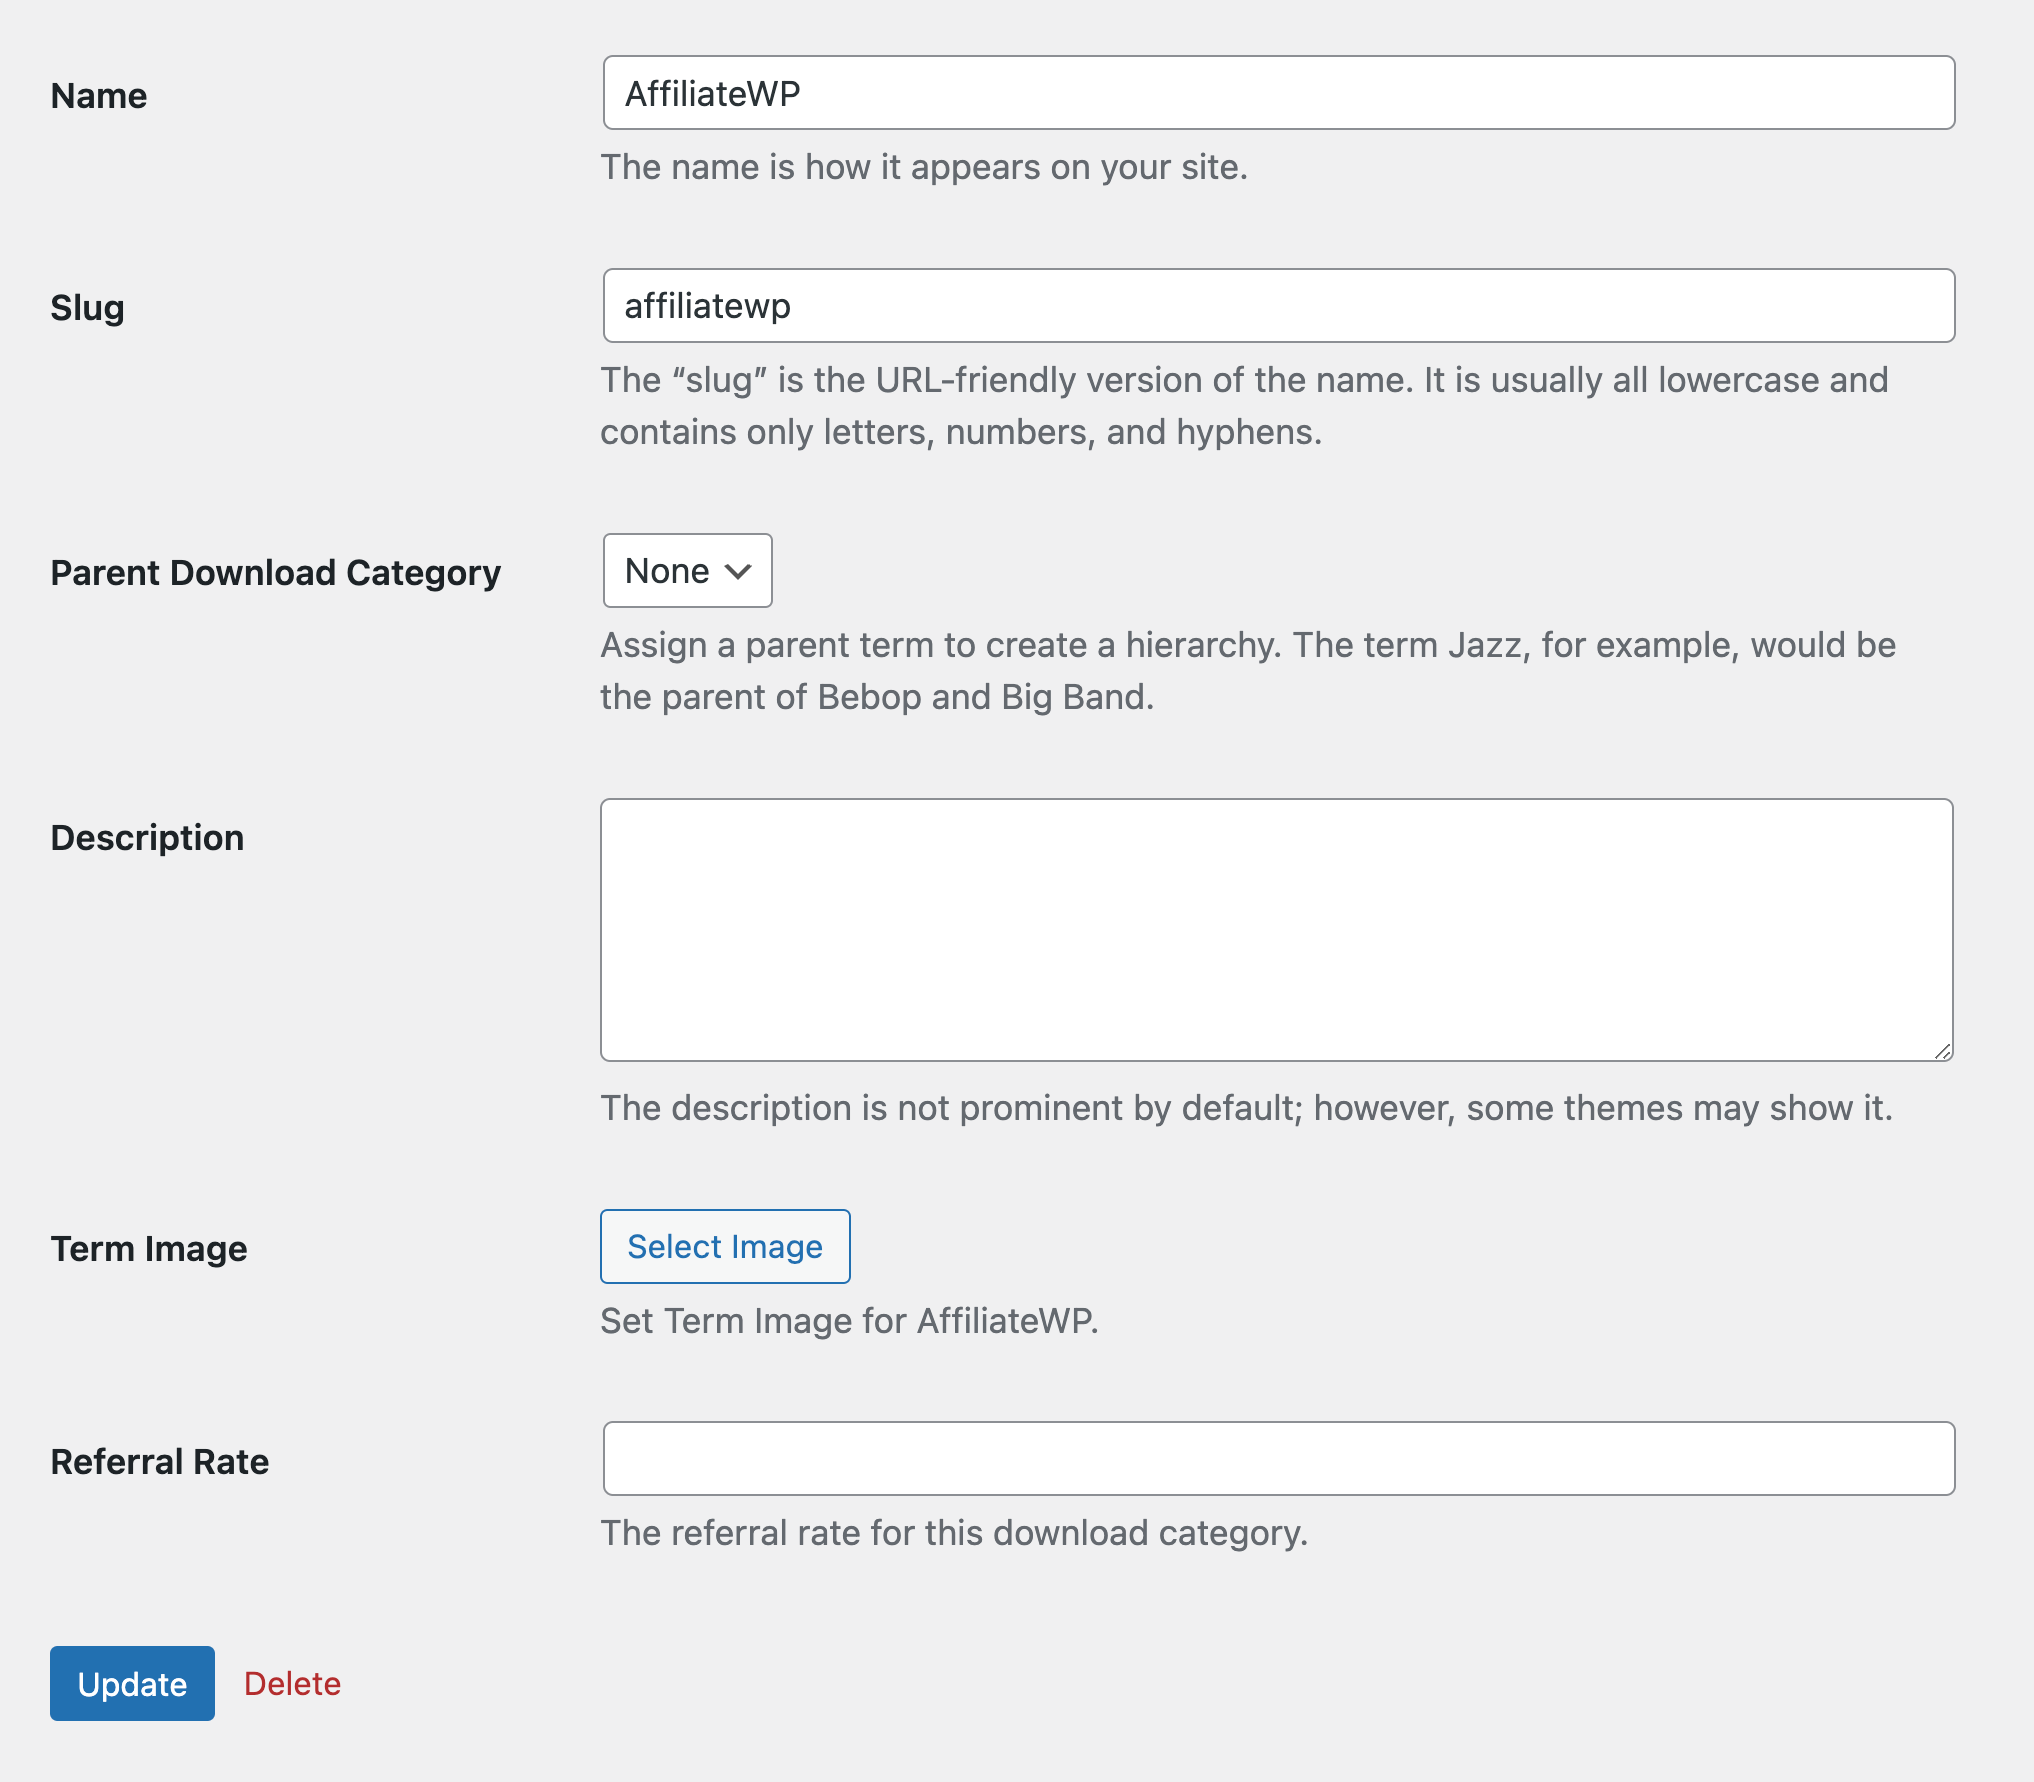Click the red Delete link
The image size is (2034, 1782).
[293, 1684]
